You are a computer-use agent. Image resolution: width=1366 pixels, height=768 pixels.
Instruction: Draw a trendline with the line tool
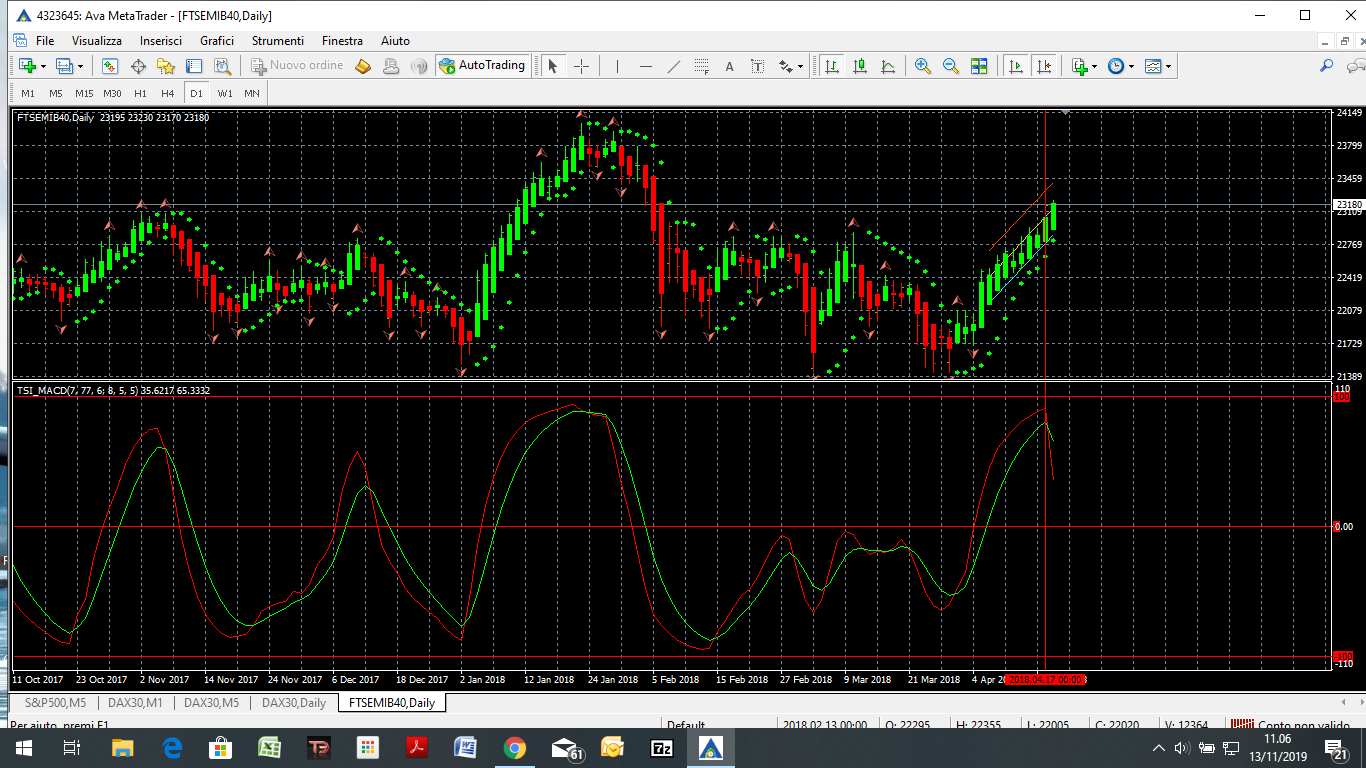[673, 66]
